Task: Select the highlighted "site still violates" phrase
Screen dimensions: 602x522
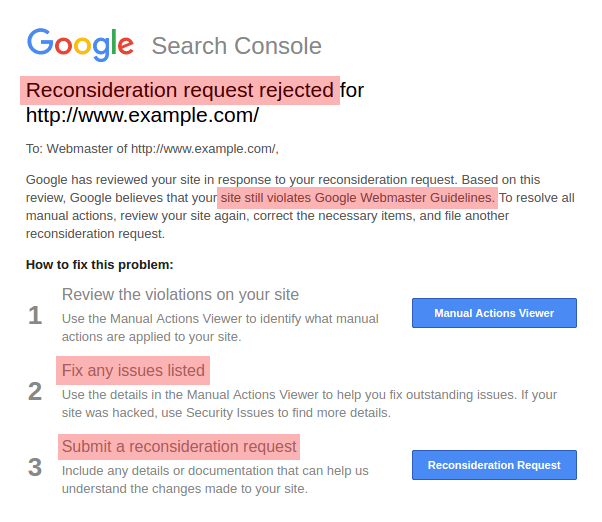Action: point(357,197)
